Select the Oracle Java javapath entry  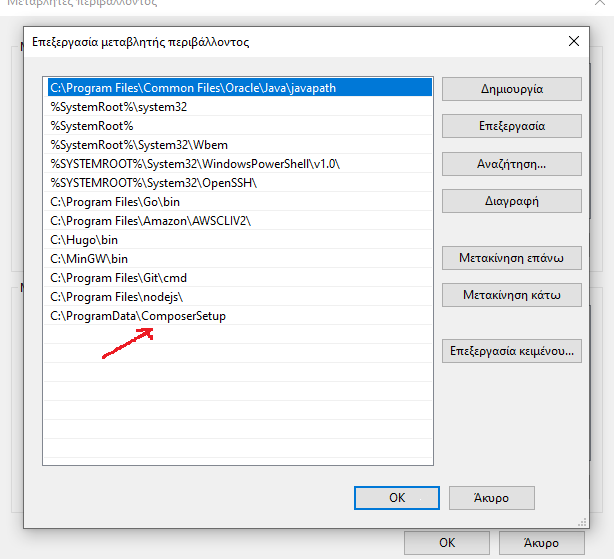192,88
